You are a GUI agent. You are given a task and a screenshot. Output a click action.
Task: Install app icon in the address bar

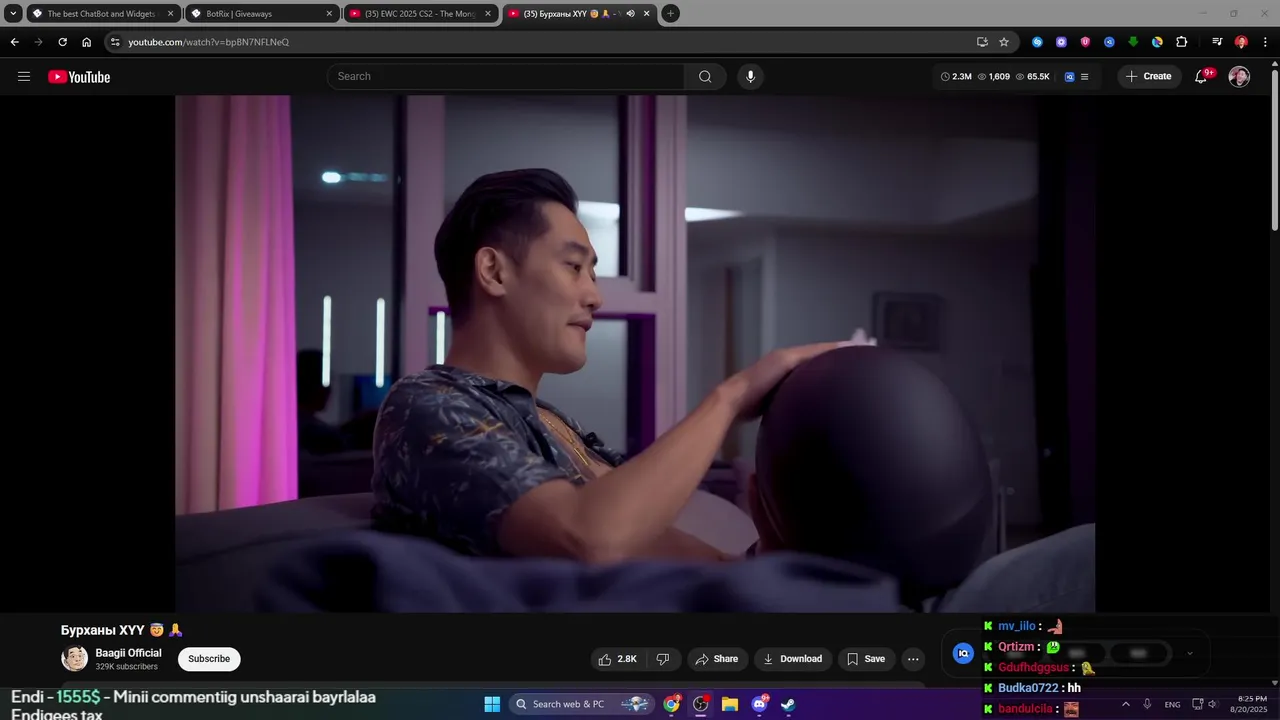(x=982, y=42)
